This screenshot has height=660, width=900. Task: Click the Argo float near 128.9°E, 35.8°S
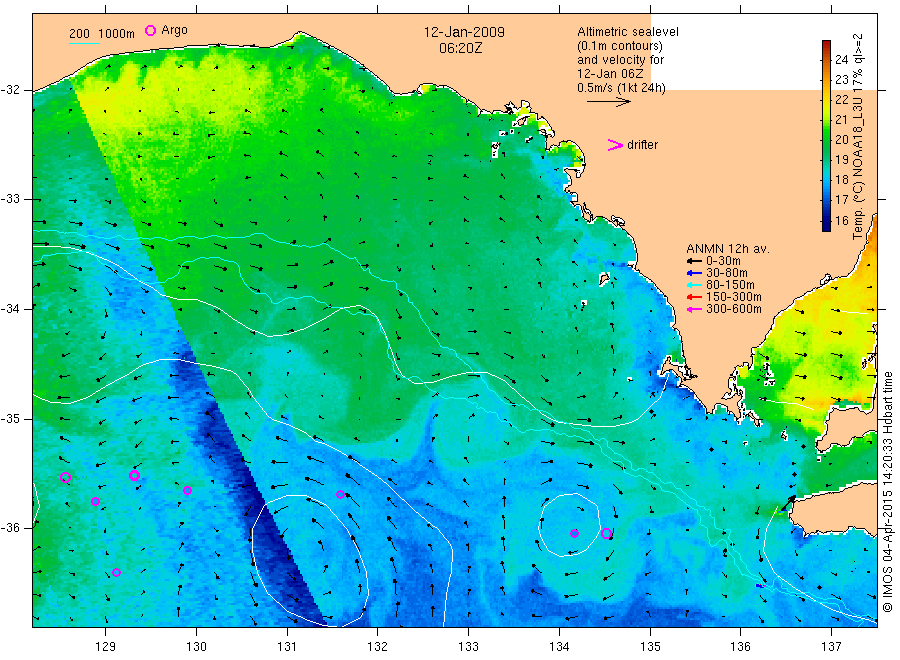95,502
